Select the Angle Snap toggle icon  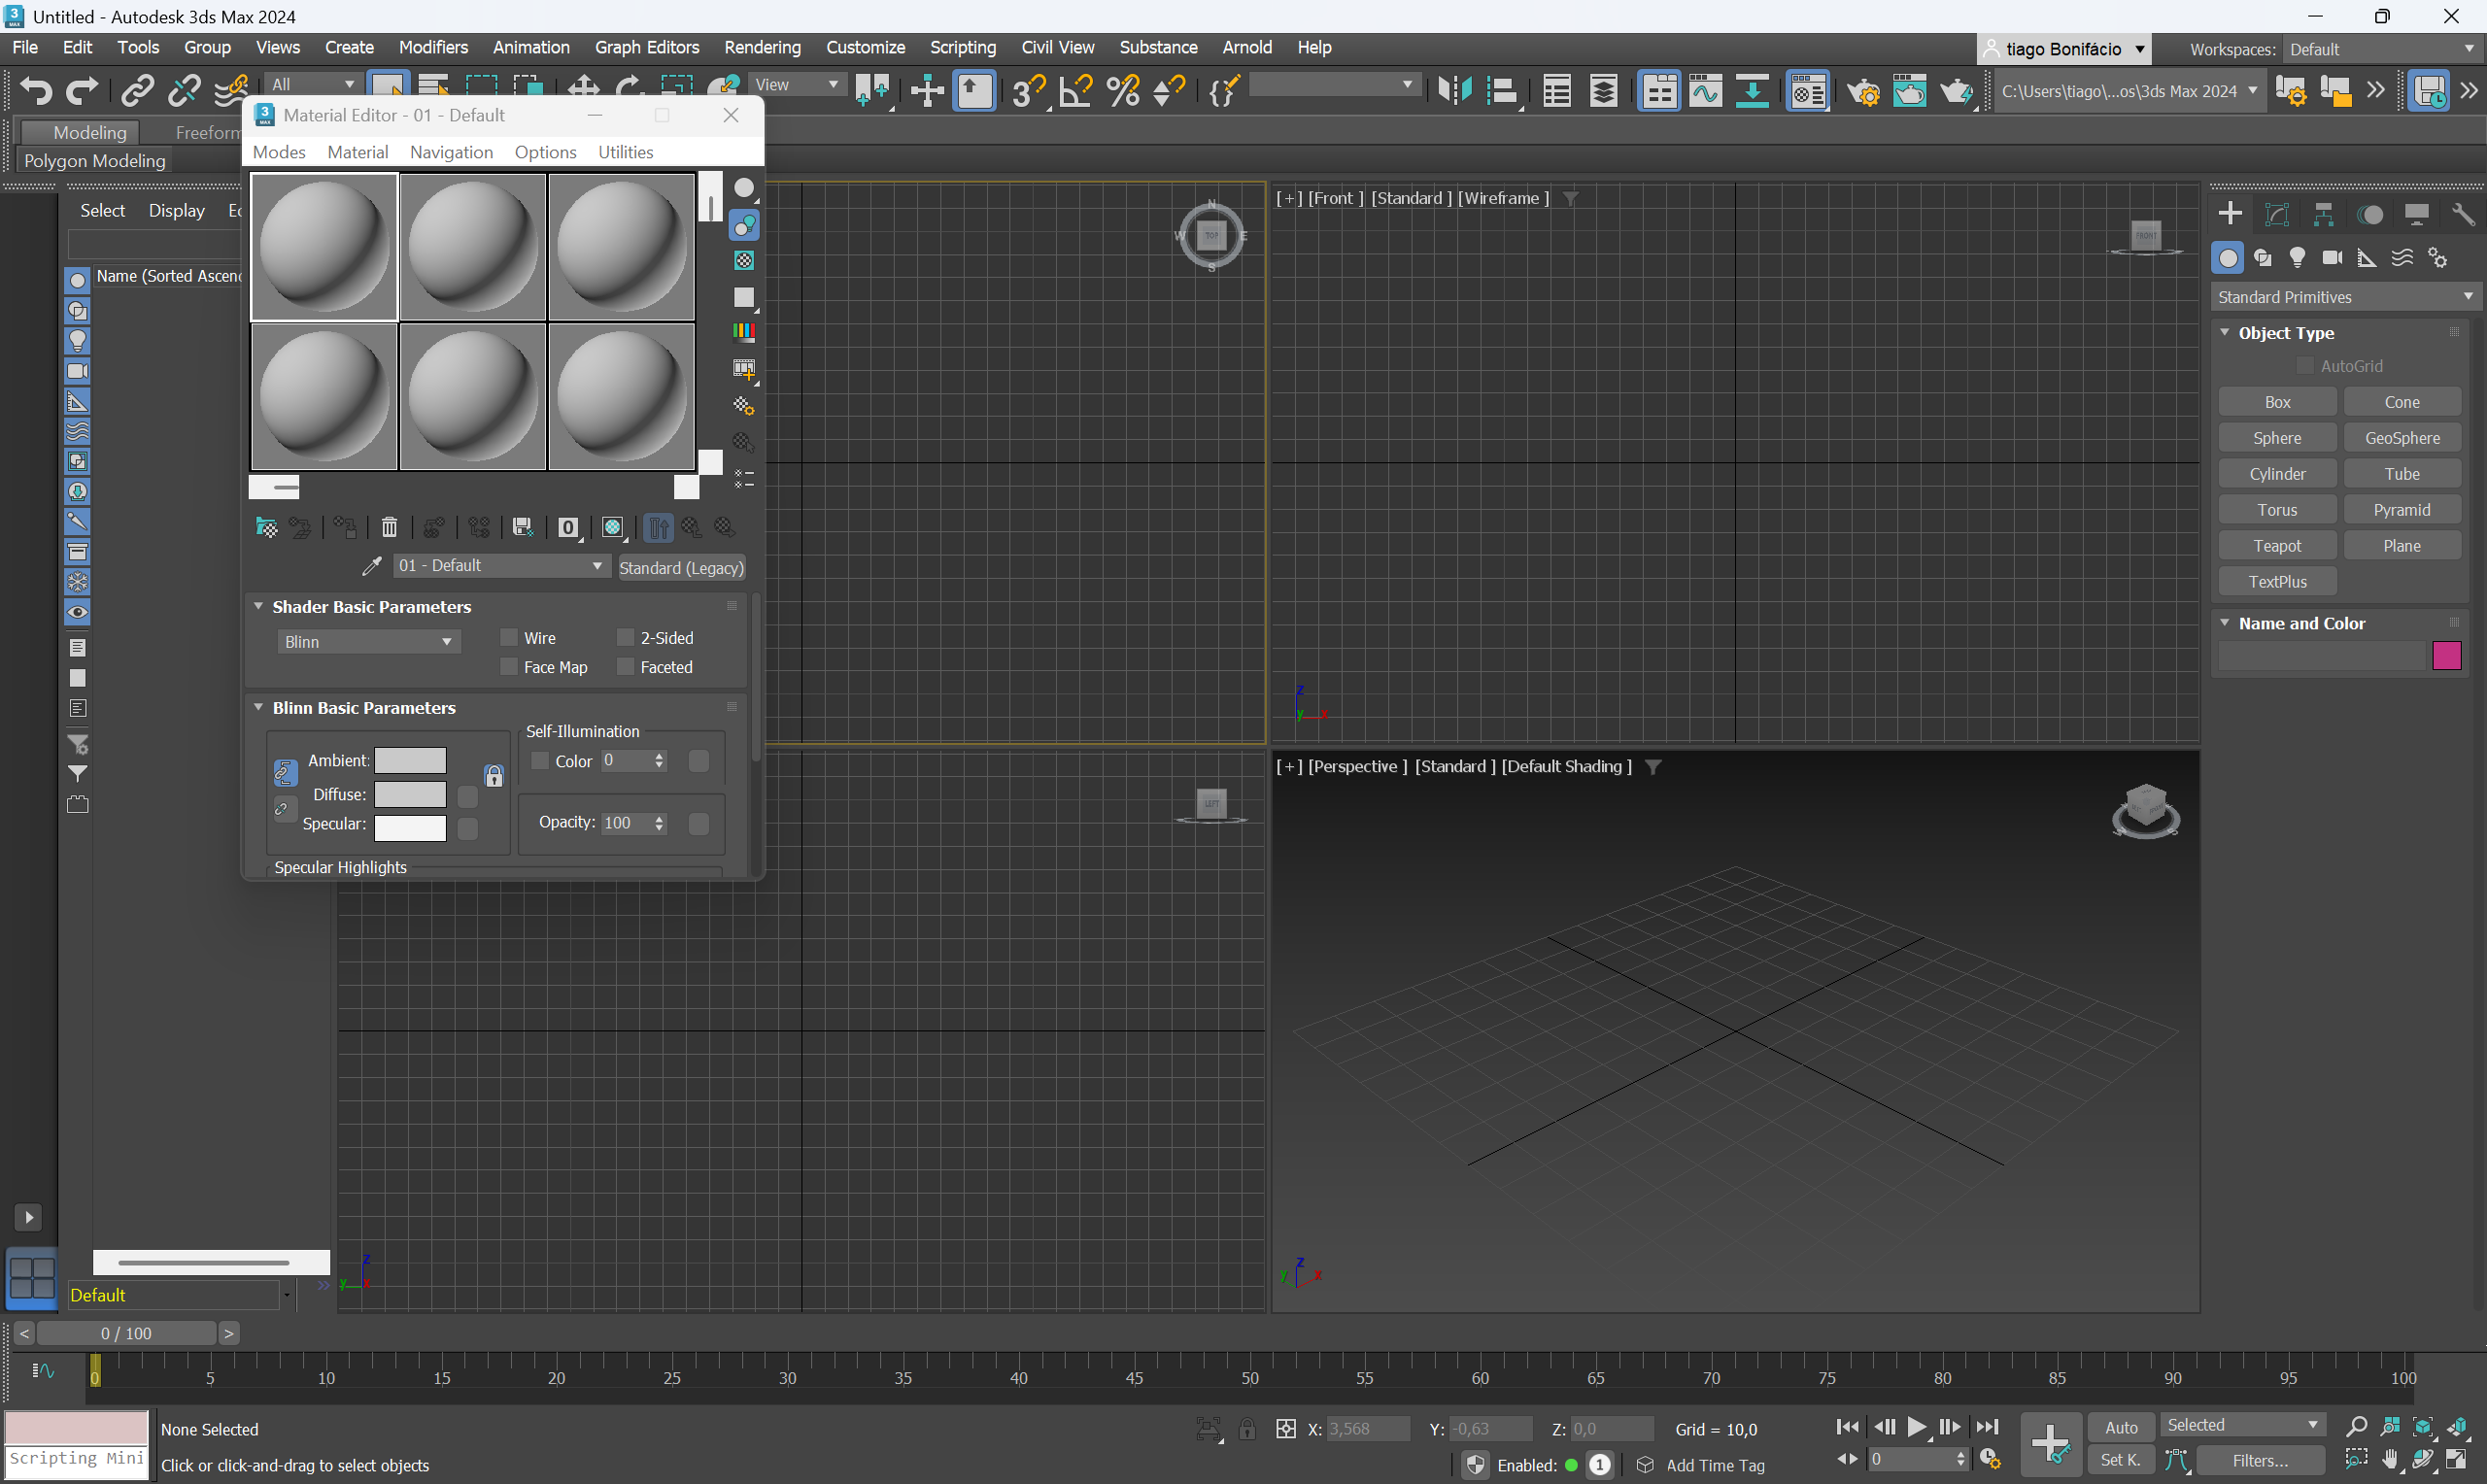1075,91
